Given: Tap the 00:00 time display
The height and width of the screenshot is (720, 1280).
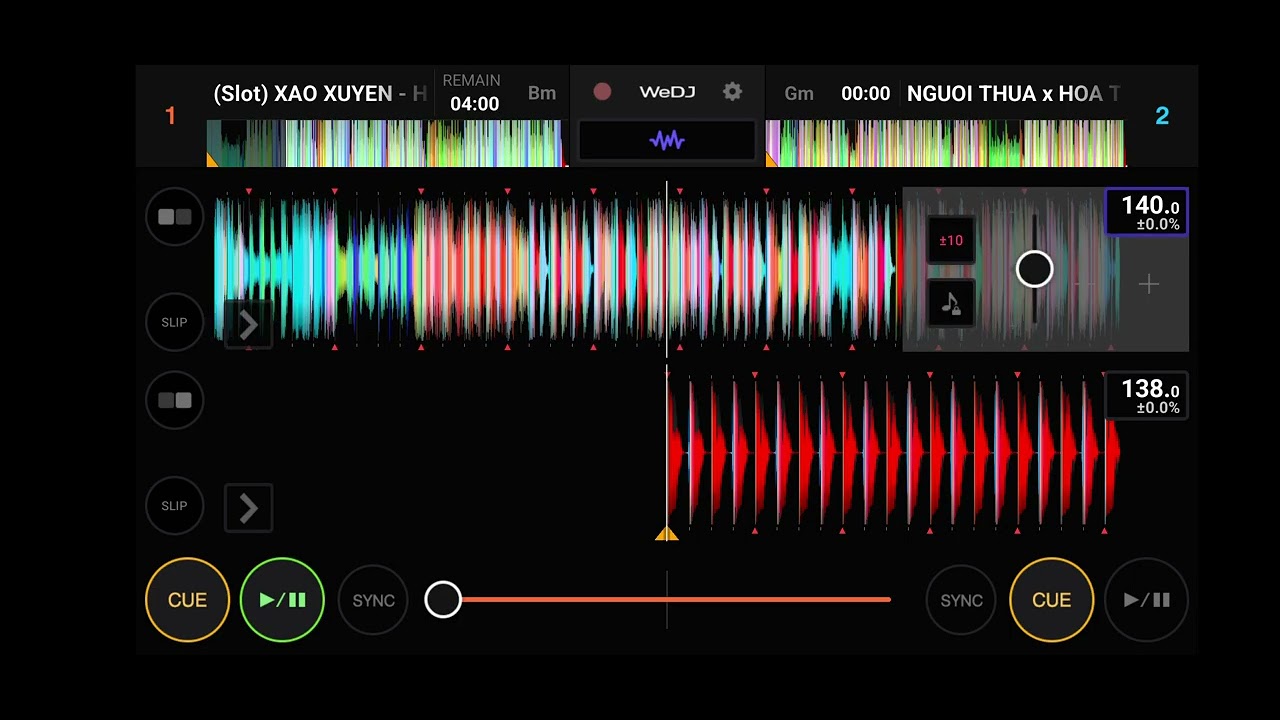Looking at the screenshot, I should [865, 93].
